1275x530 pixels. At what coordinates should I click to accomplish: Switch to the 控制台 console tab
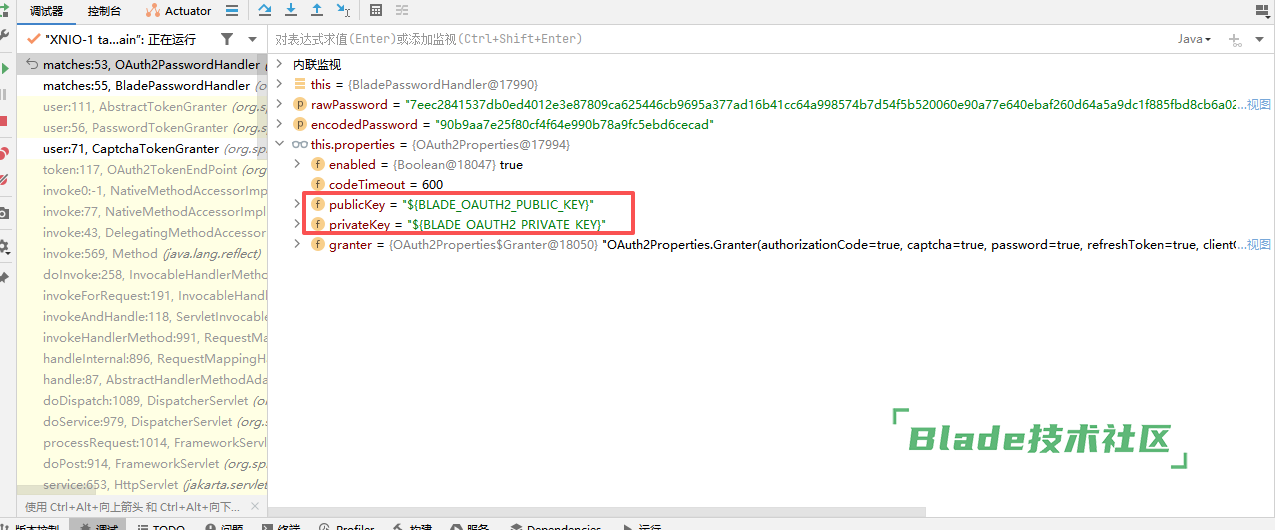pyautogui.click(x=106, y=11)
